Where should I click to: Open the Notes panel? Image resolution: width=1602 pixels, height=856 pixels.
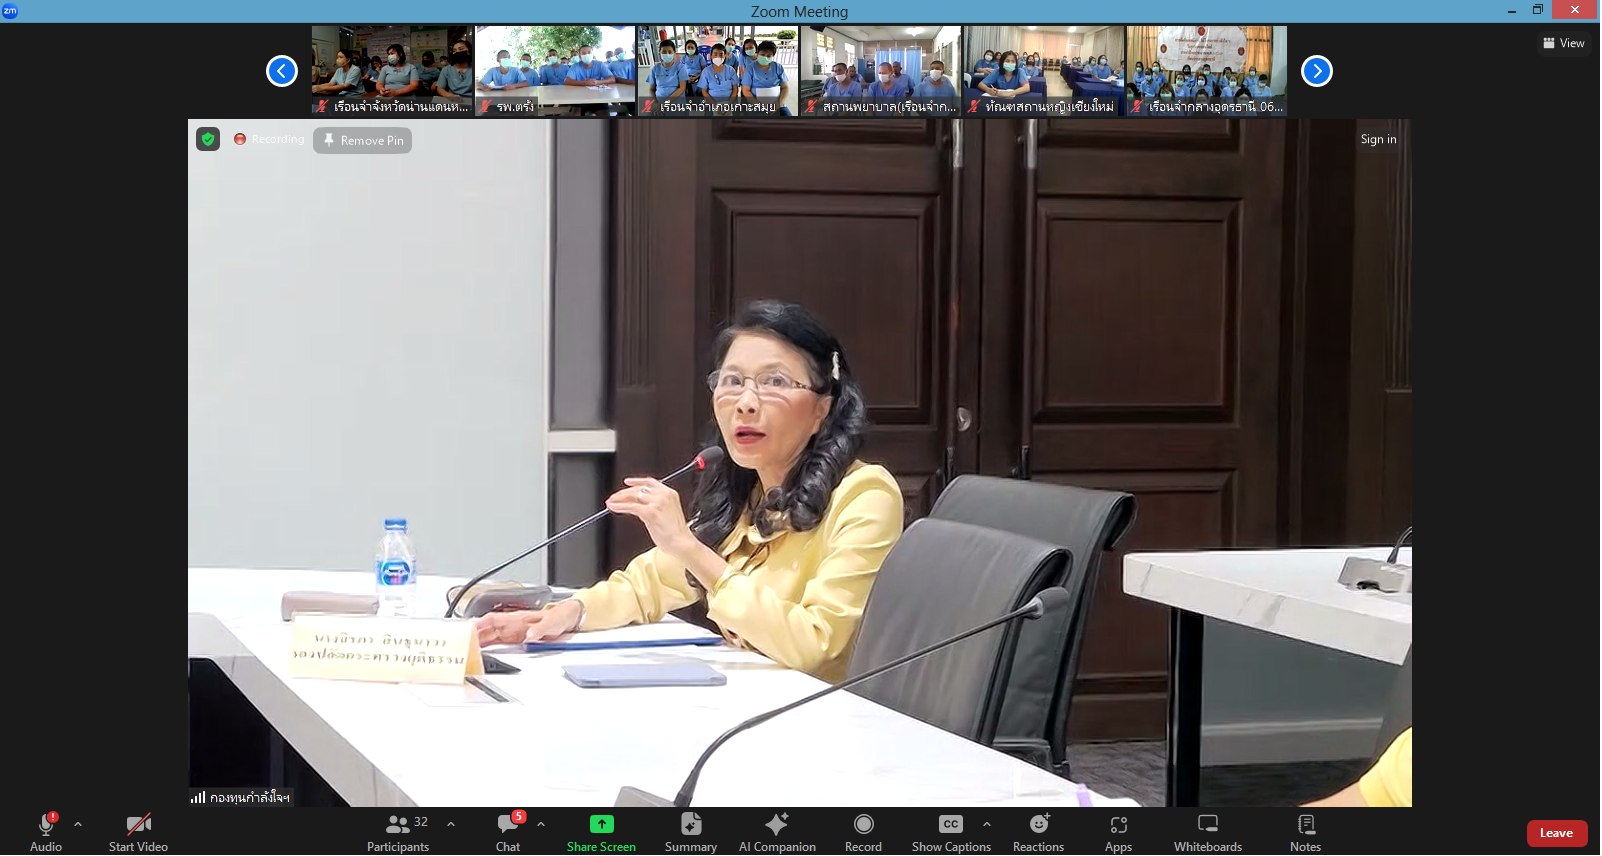pos(1305,832)
